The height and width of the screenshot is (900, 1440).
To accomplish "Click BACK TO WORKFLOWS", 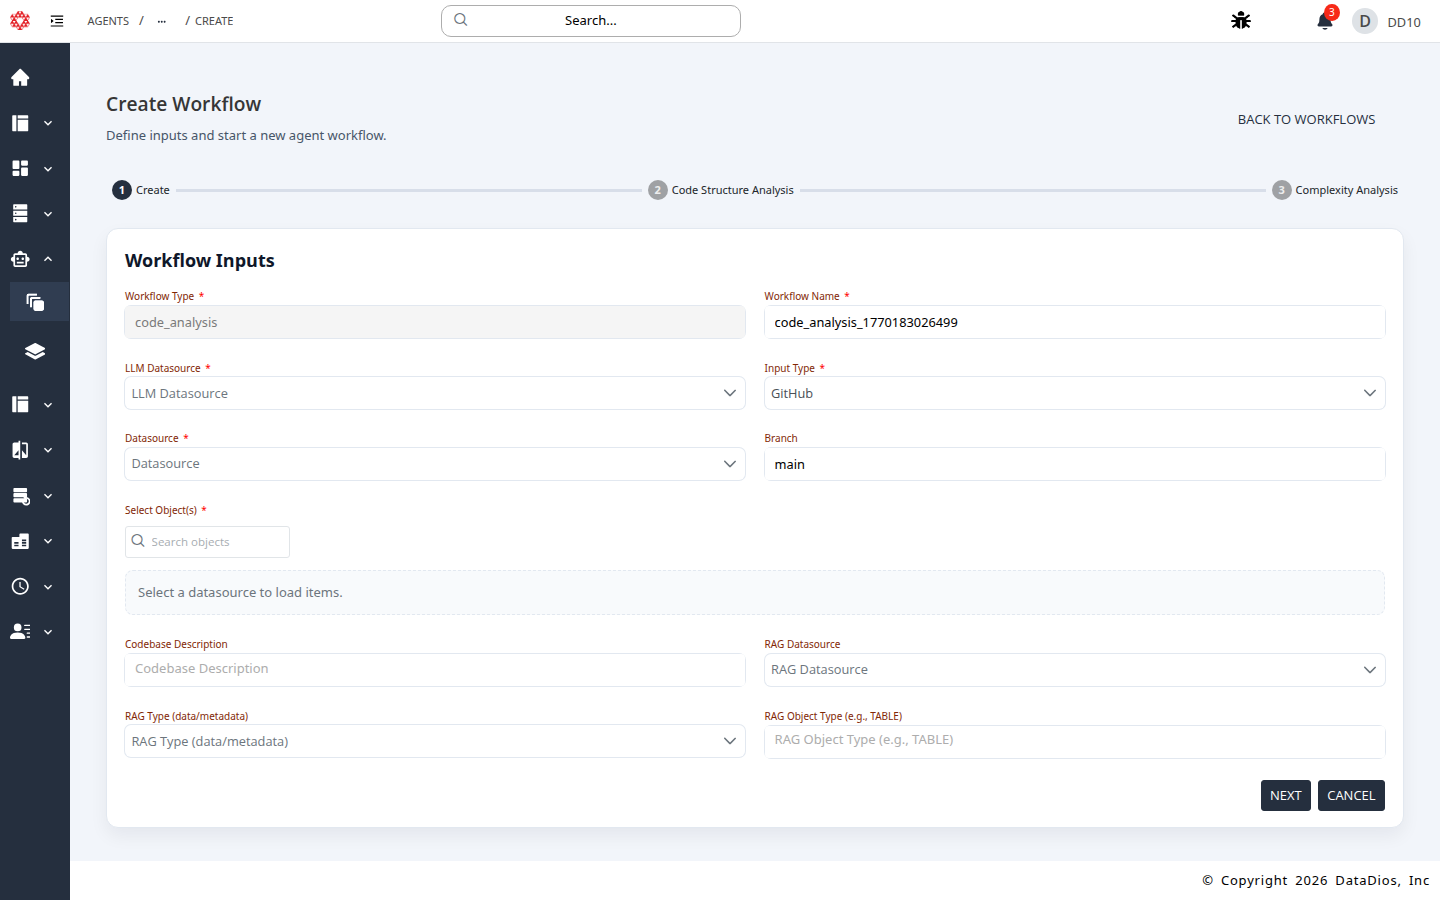I will pos(1306,119).
